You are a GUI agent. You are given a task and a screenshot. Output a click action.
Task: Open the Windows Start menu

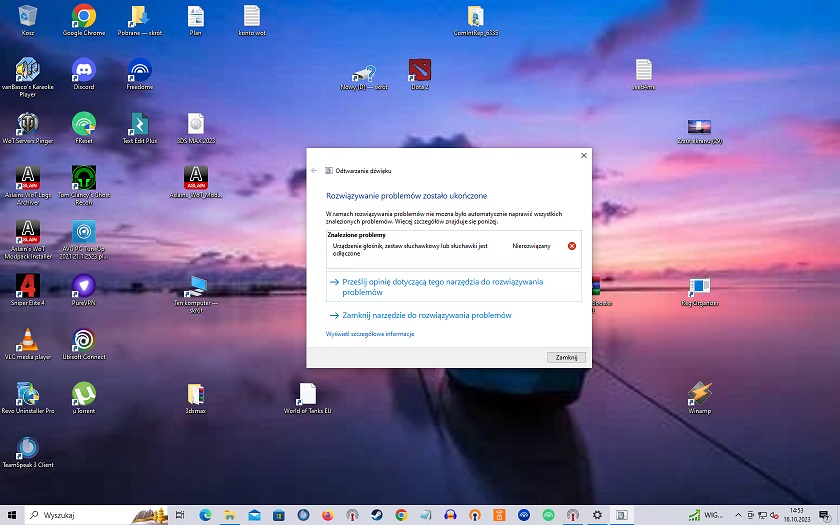(x=10, y=515)
